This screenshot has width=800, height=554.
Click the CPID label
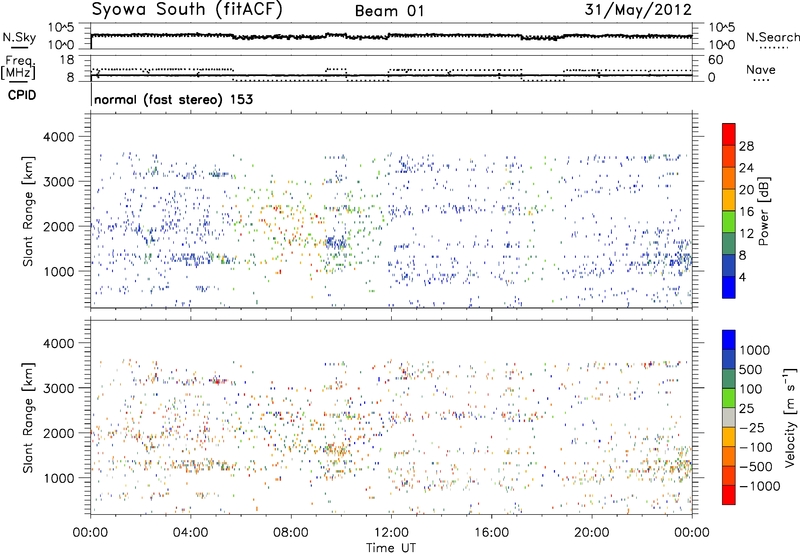point(22,95)
